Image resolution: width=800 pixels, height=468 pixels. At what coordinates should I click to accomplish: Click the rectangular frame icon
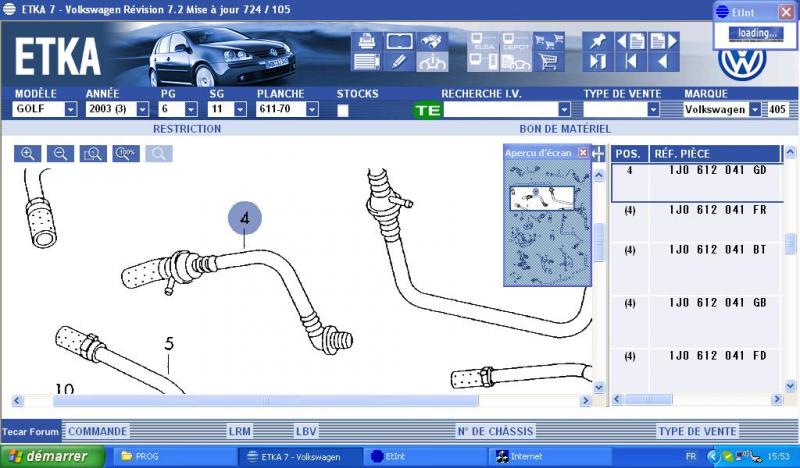pos(399,41)
